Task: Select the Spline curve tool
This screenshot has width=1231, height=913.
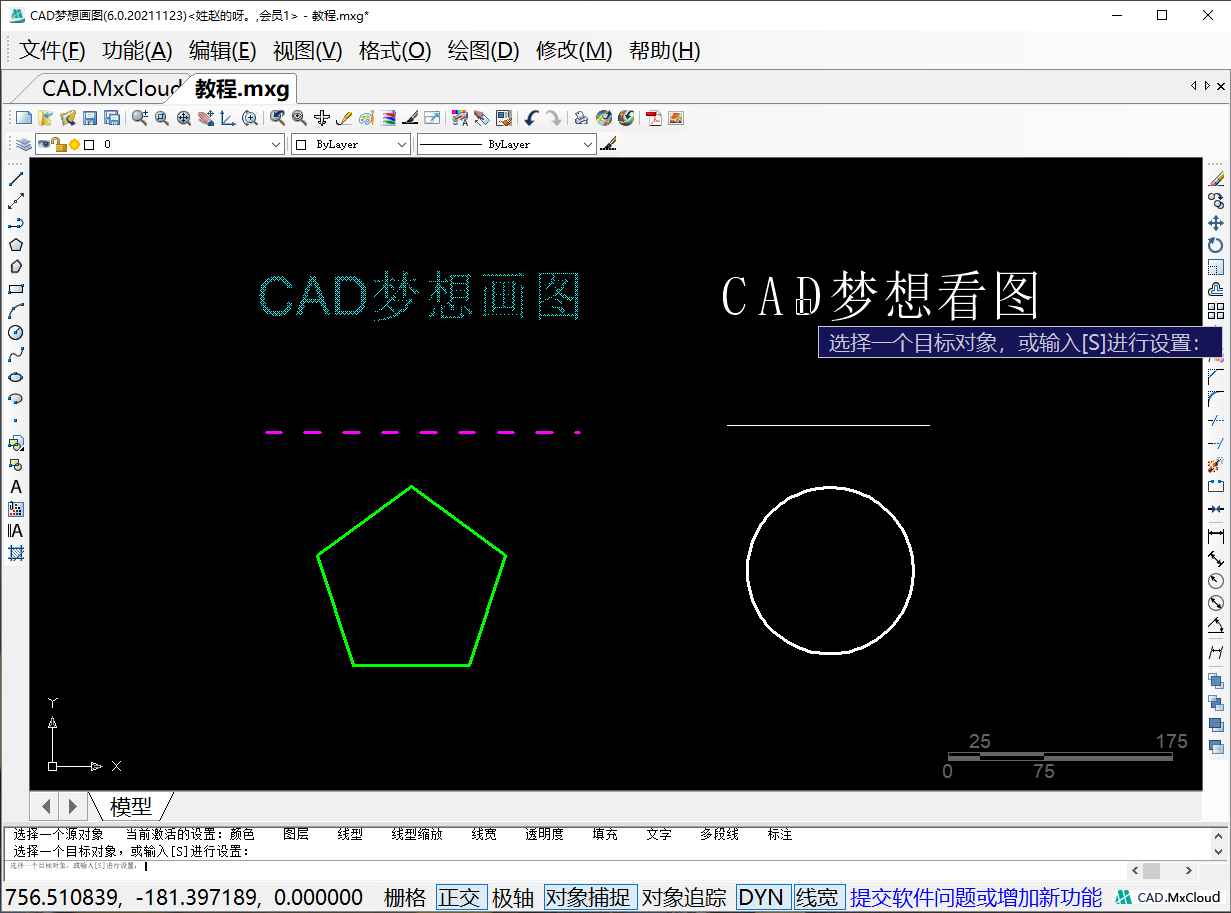Action: (x=16, y=355)
